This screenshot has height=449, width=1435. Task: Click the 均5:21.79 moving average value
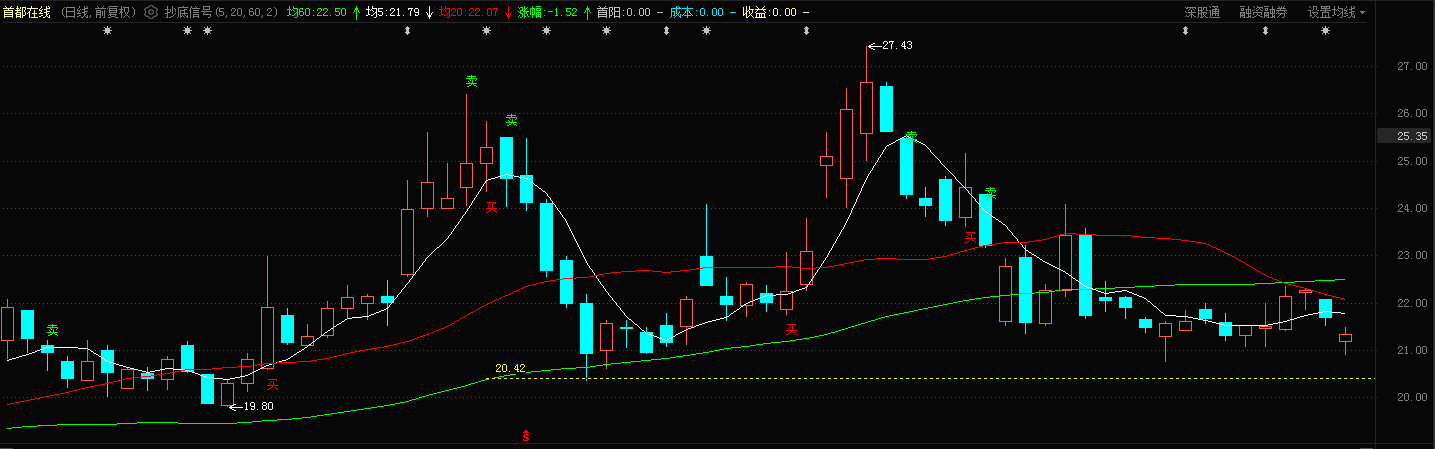(x=393, y=12)
